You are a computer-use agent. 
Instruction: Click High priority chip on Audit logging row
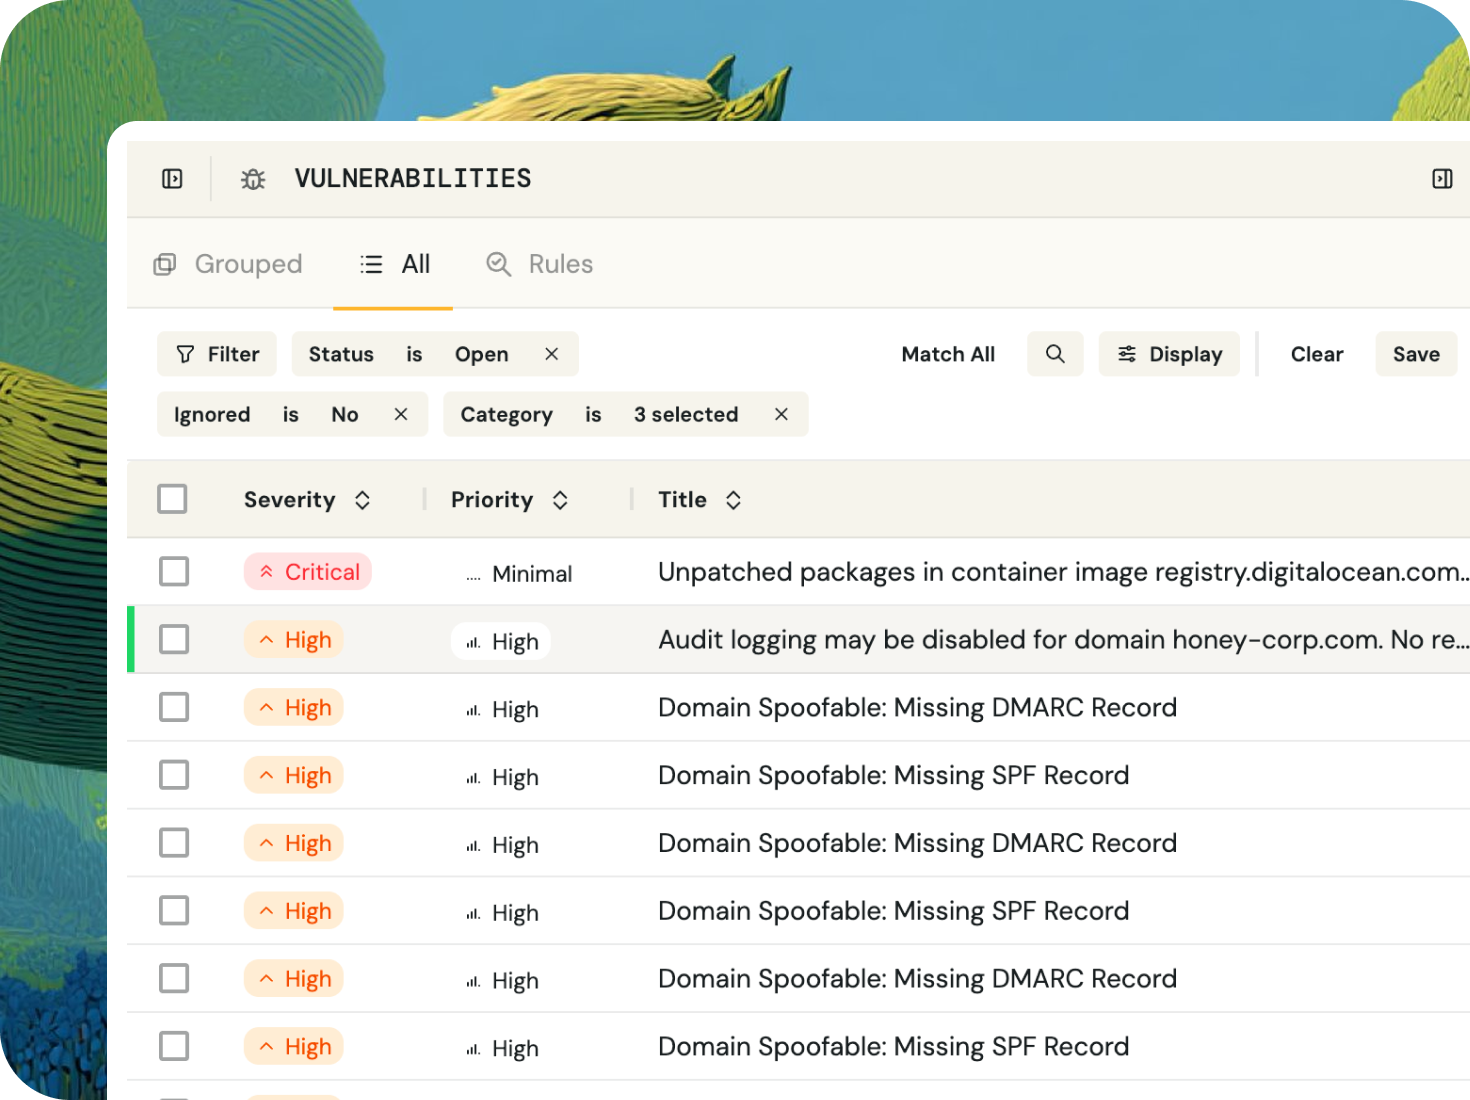[501, 642]
